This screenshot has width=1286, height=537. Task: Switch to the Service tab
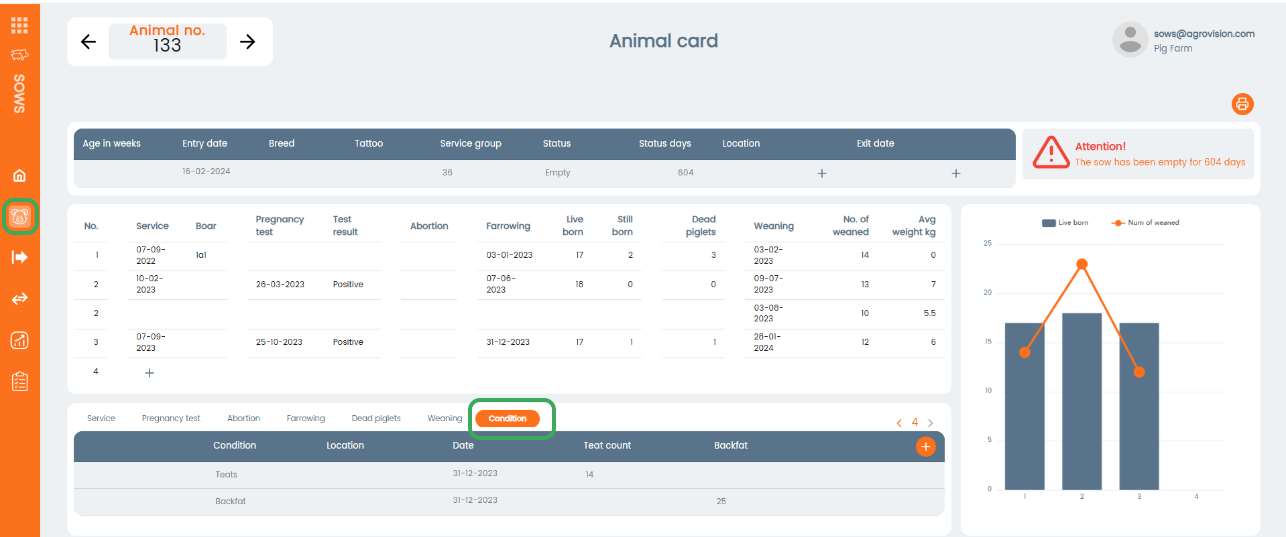101,418
